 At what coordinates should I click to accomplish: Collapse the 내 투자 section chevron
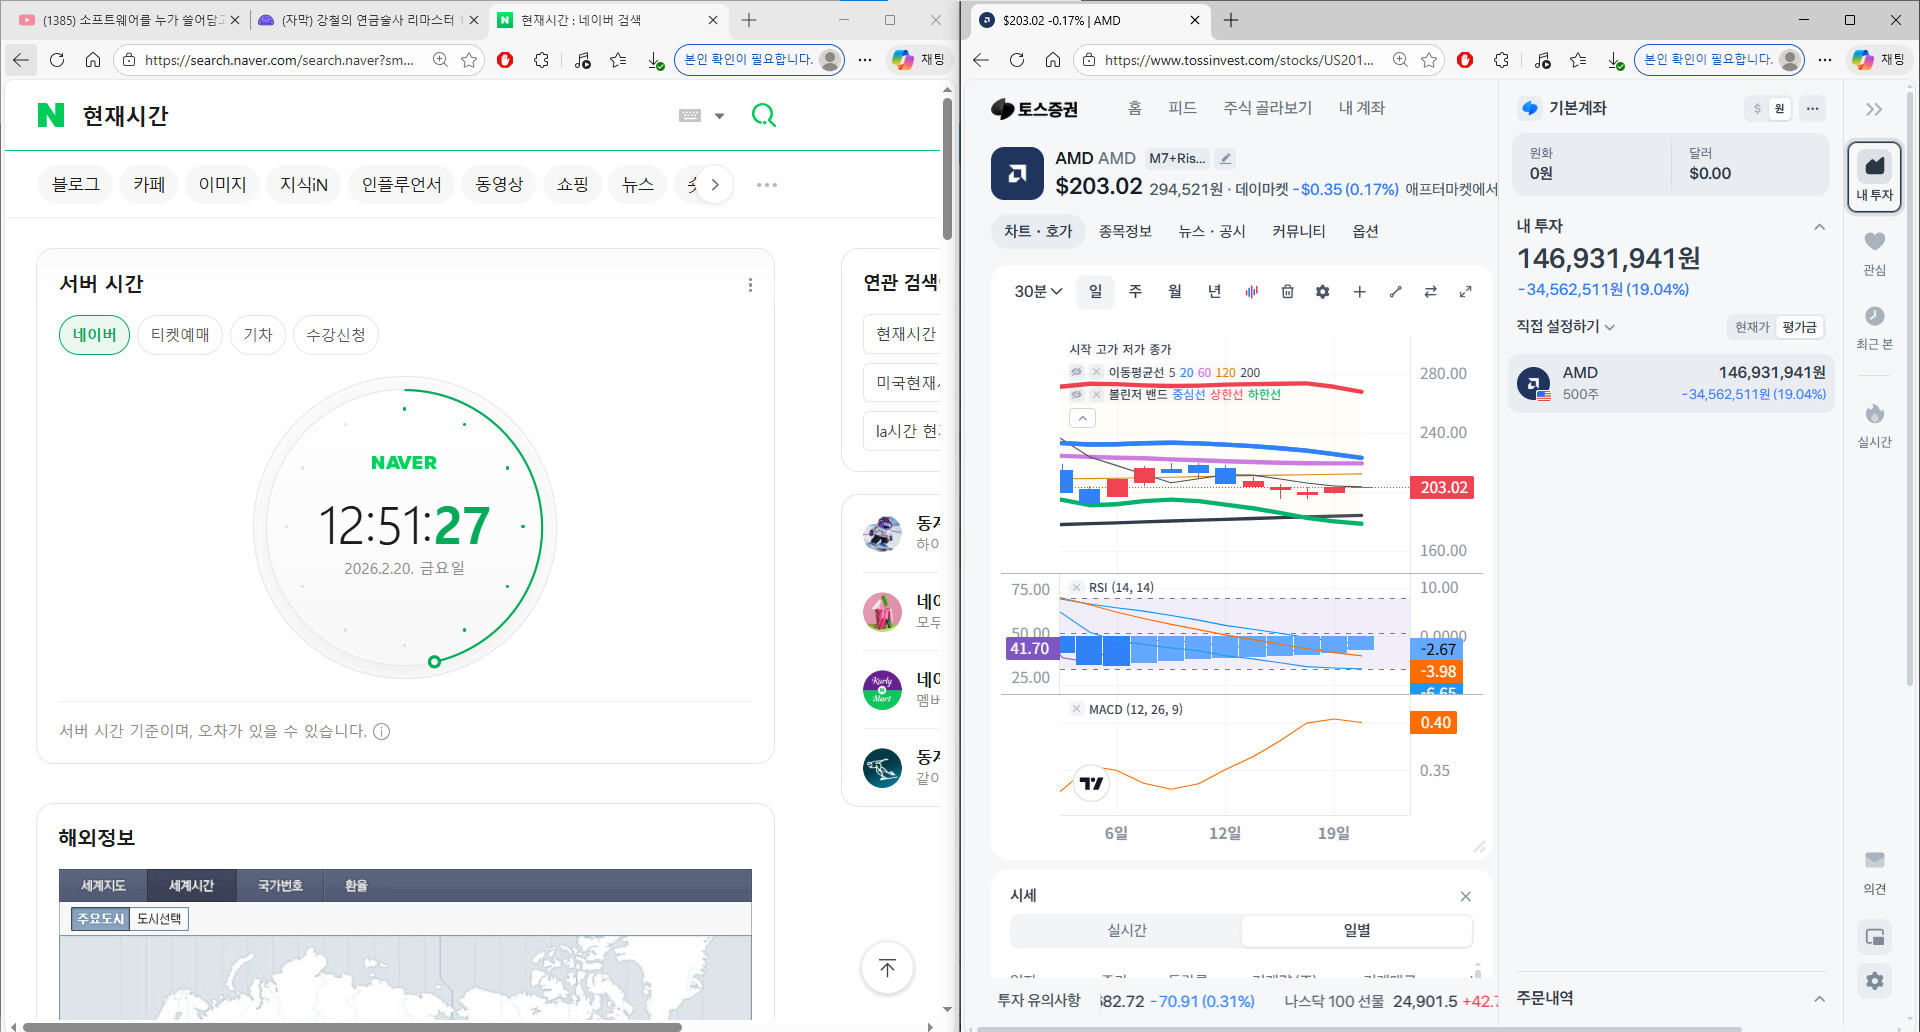coord(1819,227)
